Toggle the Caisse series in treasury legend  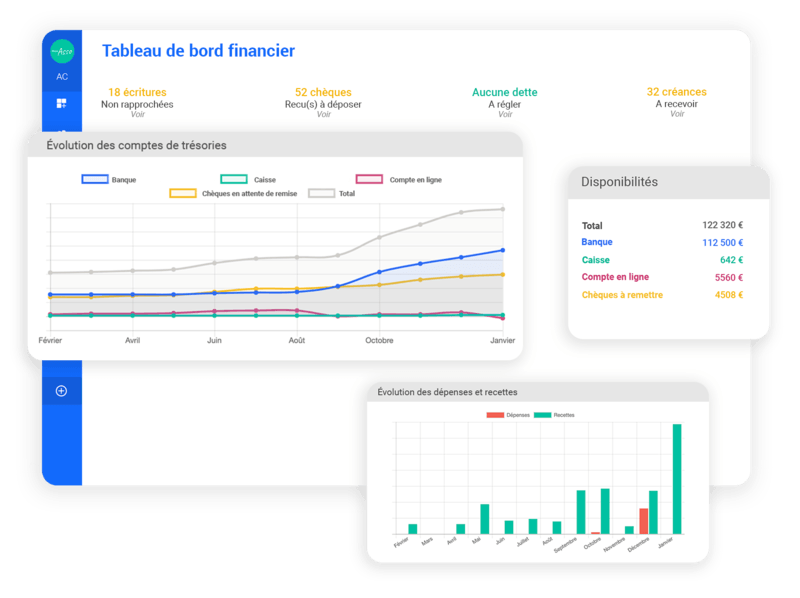[x=248, y=180]
